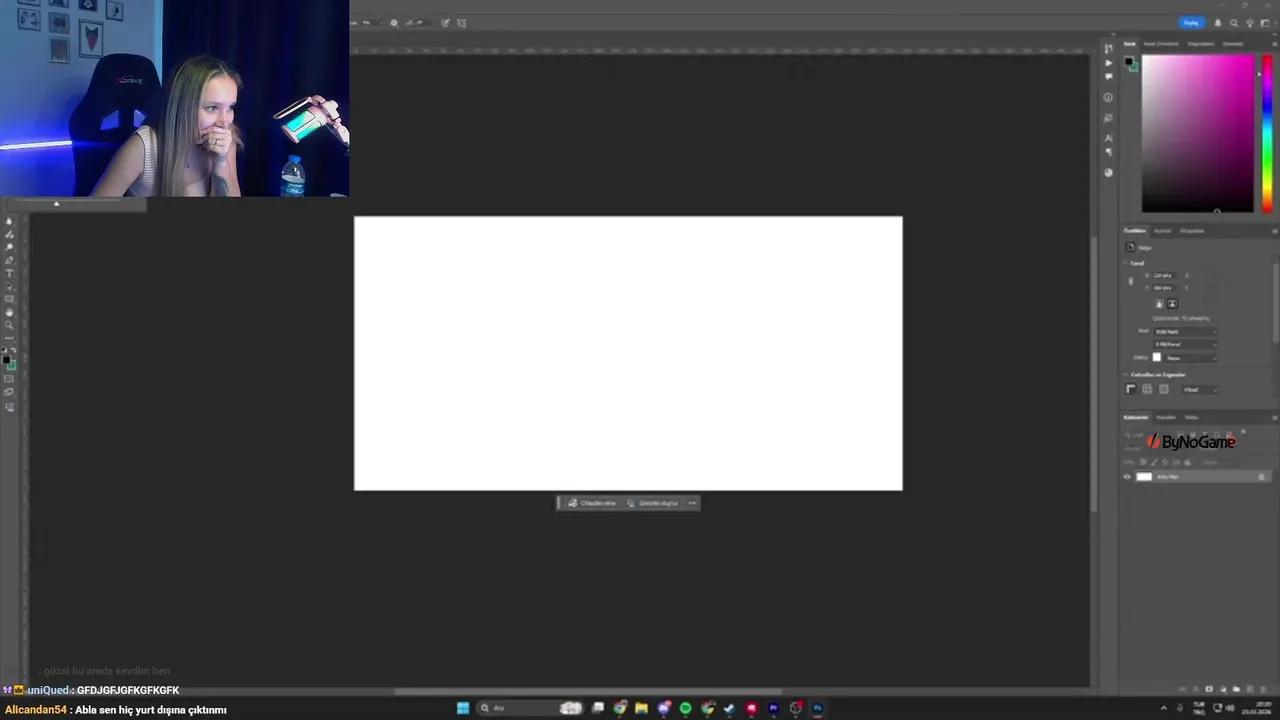The image size is (1280, 720).
Task: Open the Layers panel flyout menu
Action: 1275,417
